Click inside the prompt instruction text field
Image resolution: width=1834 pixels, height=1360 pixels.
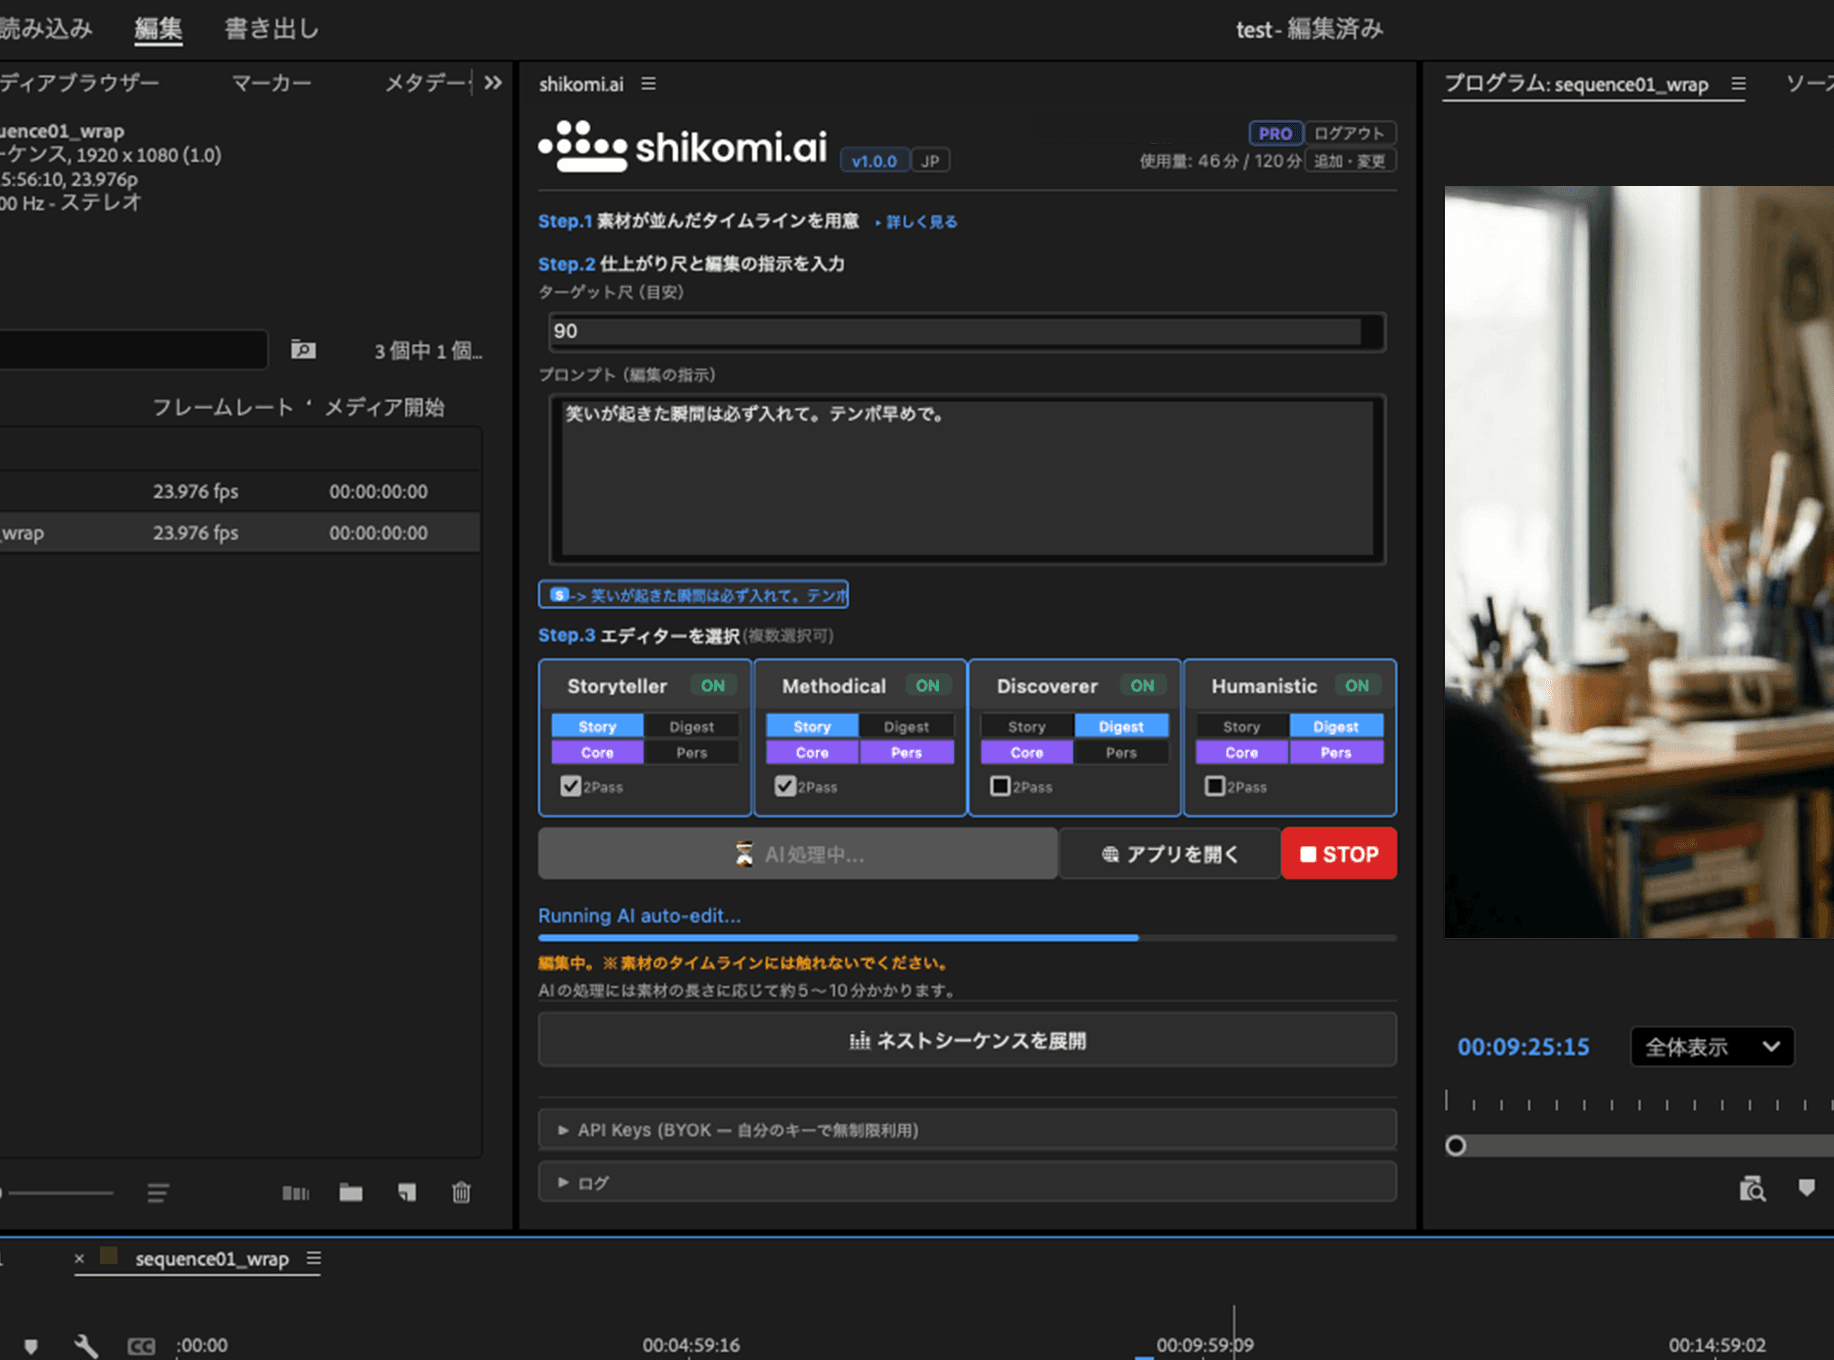[965, 480]
